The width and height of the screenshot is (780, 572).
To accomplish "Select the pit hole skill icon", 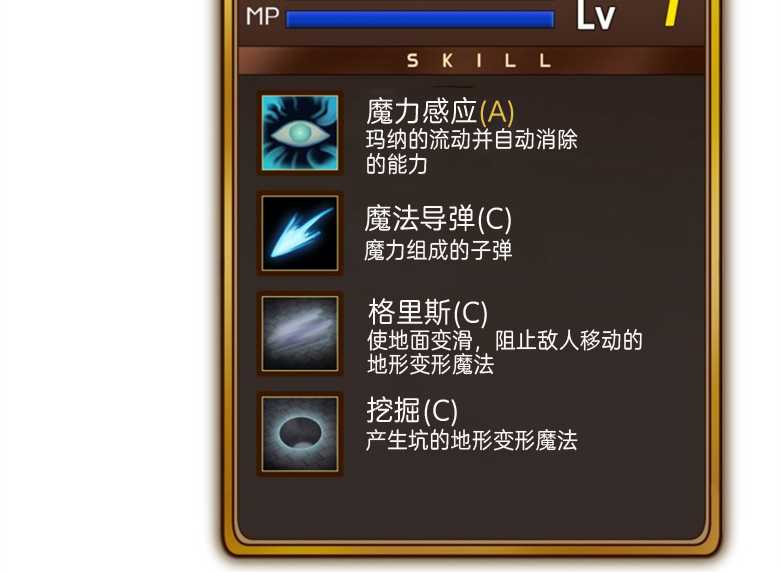I will point(300,434).
